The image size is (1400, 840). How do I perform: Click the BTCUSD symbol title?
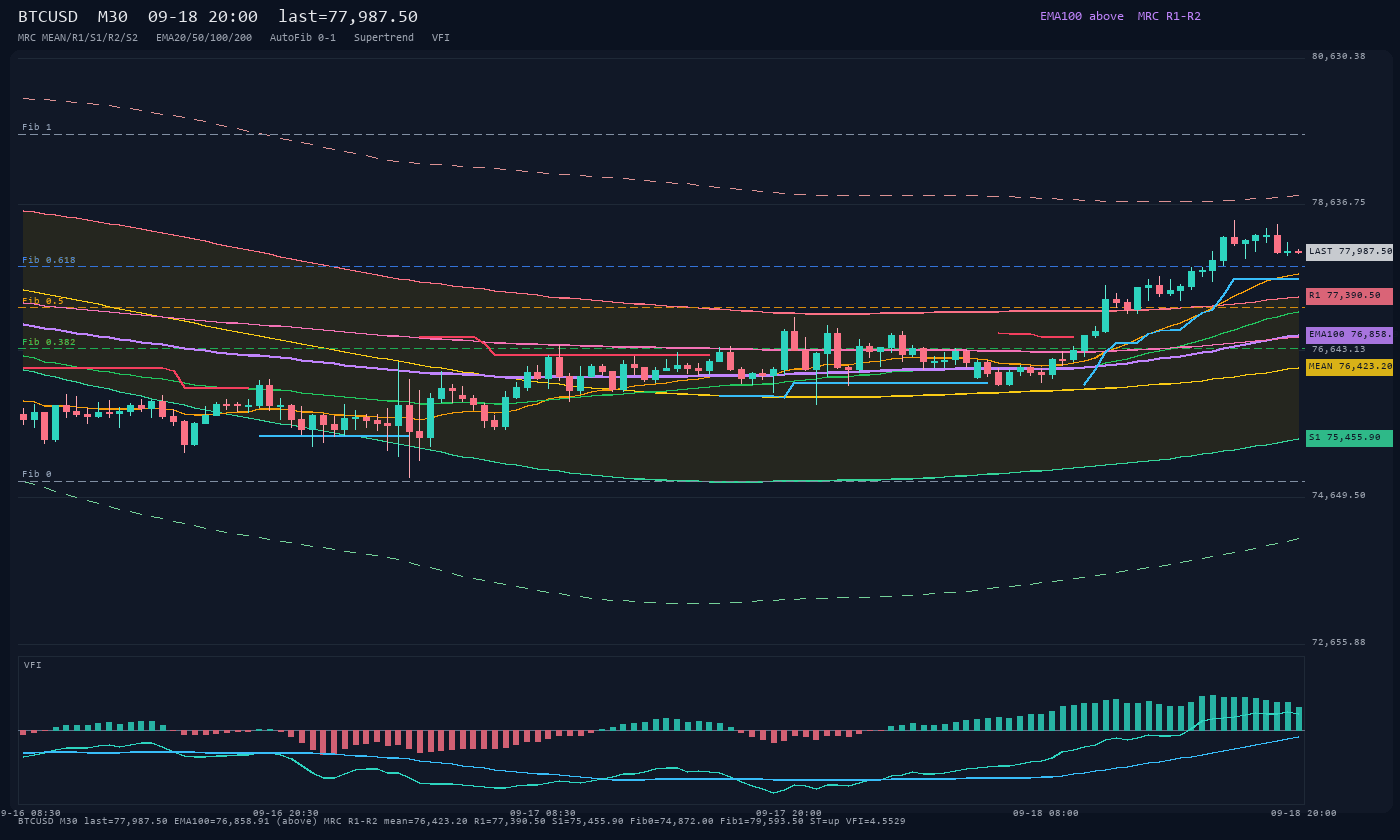click(48, 17)
